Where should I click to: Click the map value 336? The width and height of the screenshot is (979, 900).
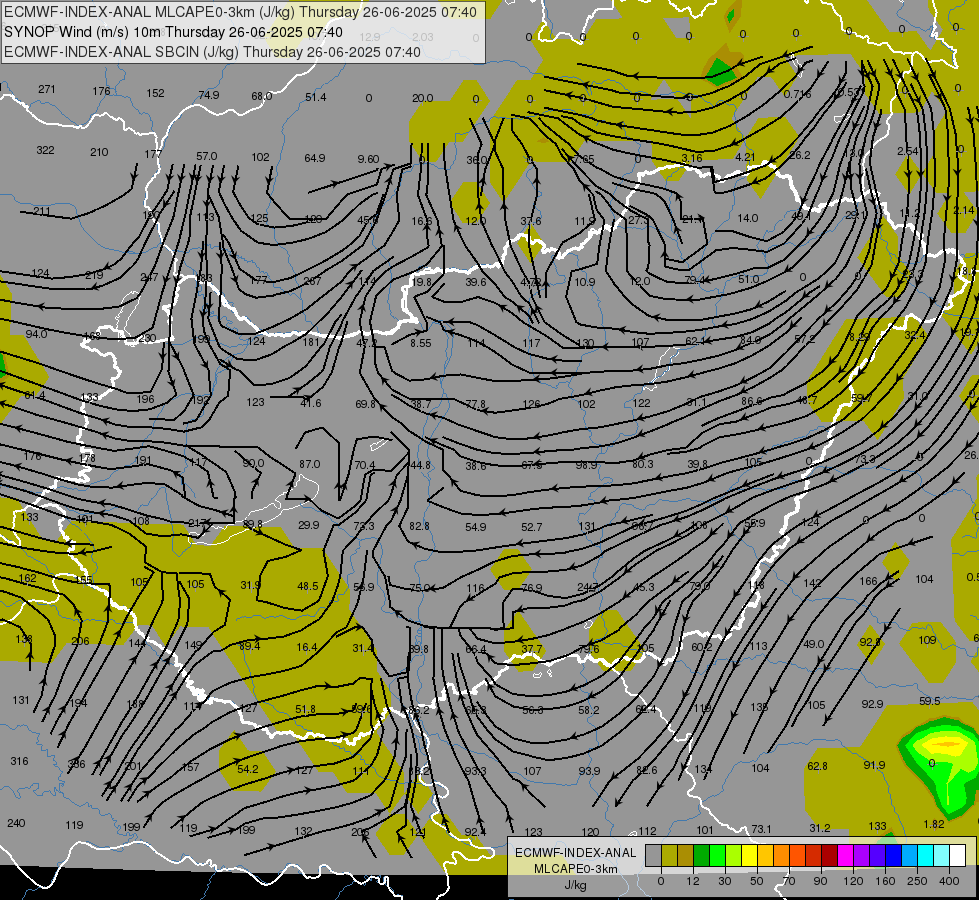76,764
